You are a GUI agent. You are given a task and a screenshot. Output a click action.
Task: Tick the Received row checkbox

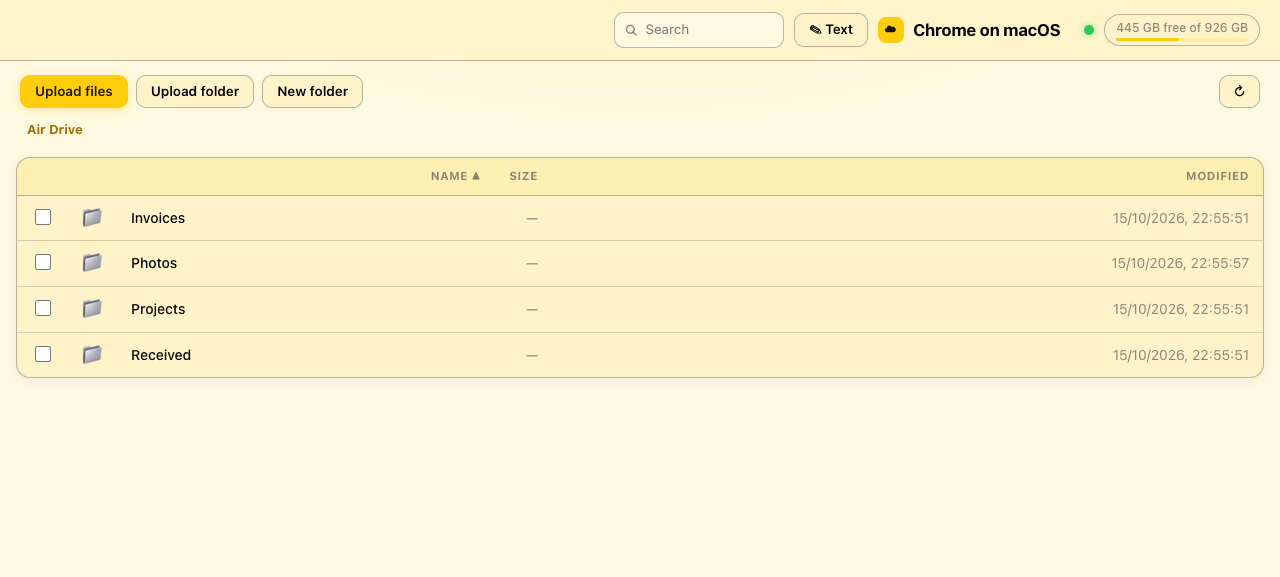[43, 354]
